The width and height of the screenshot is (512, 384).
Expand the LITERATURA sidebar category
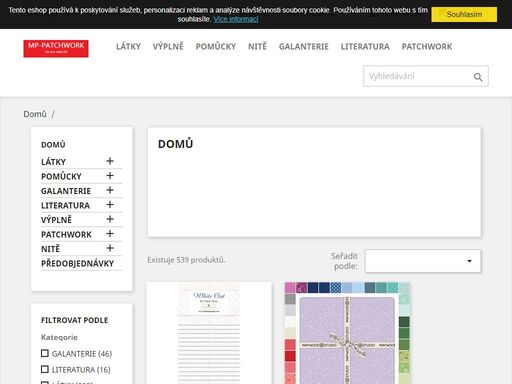pyautogui.click(x=110, y=205)
